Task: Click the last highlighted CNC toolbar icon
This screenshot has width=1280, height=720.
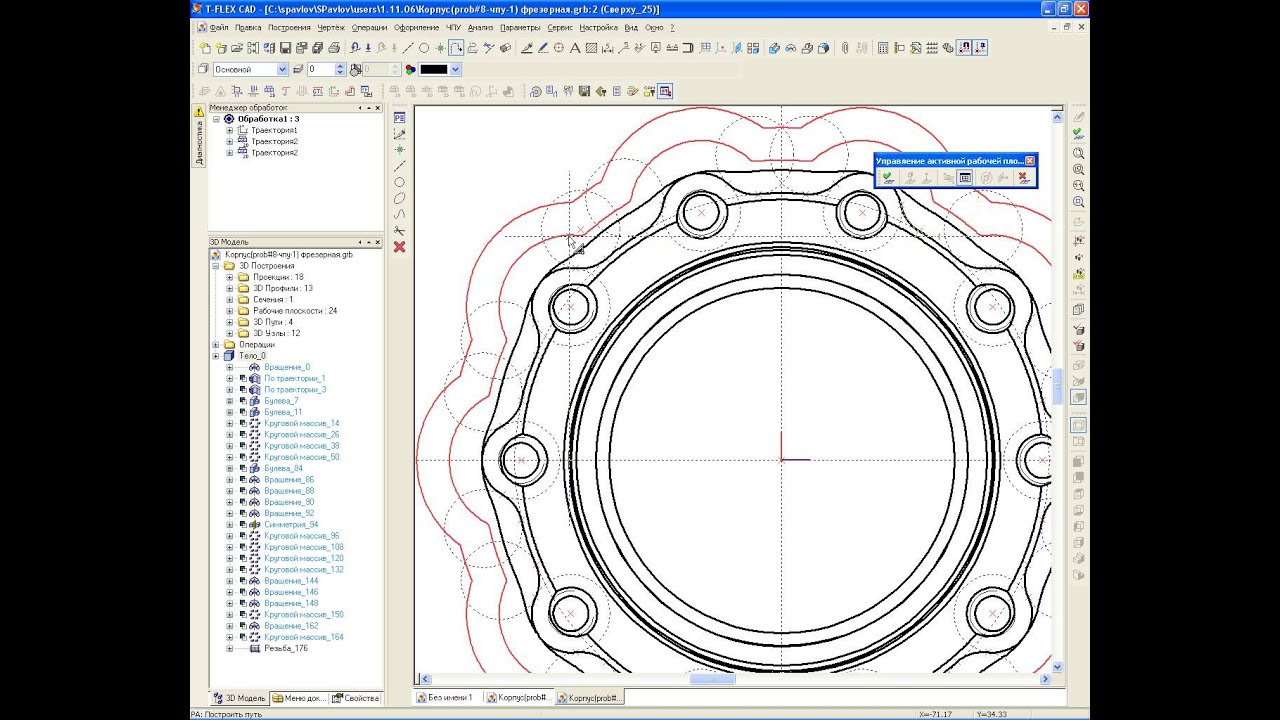Action: click(665, 91)
